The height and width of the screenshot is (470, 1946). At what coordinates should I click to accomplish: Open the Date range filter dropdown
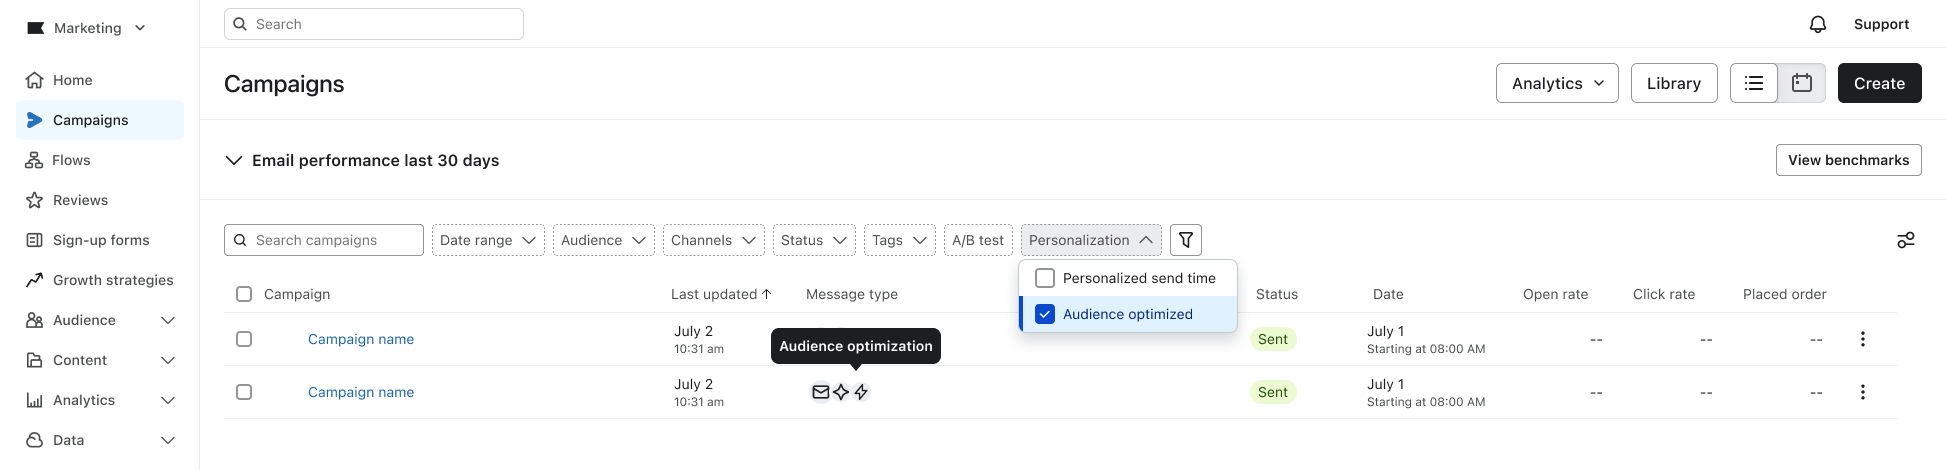pyautogui.click(x=488, y=240)
